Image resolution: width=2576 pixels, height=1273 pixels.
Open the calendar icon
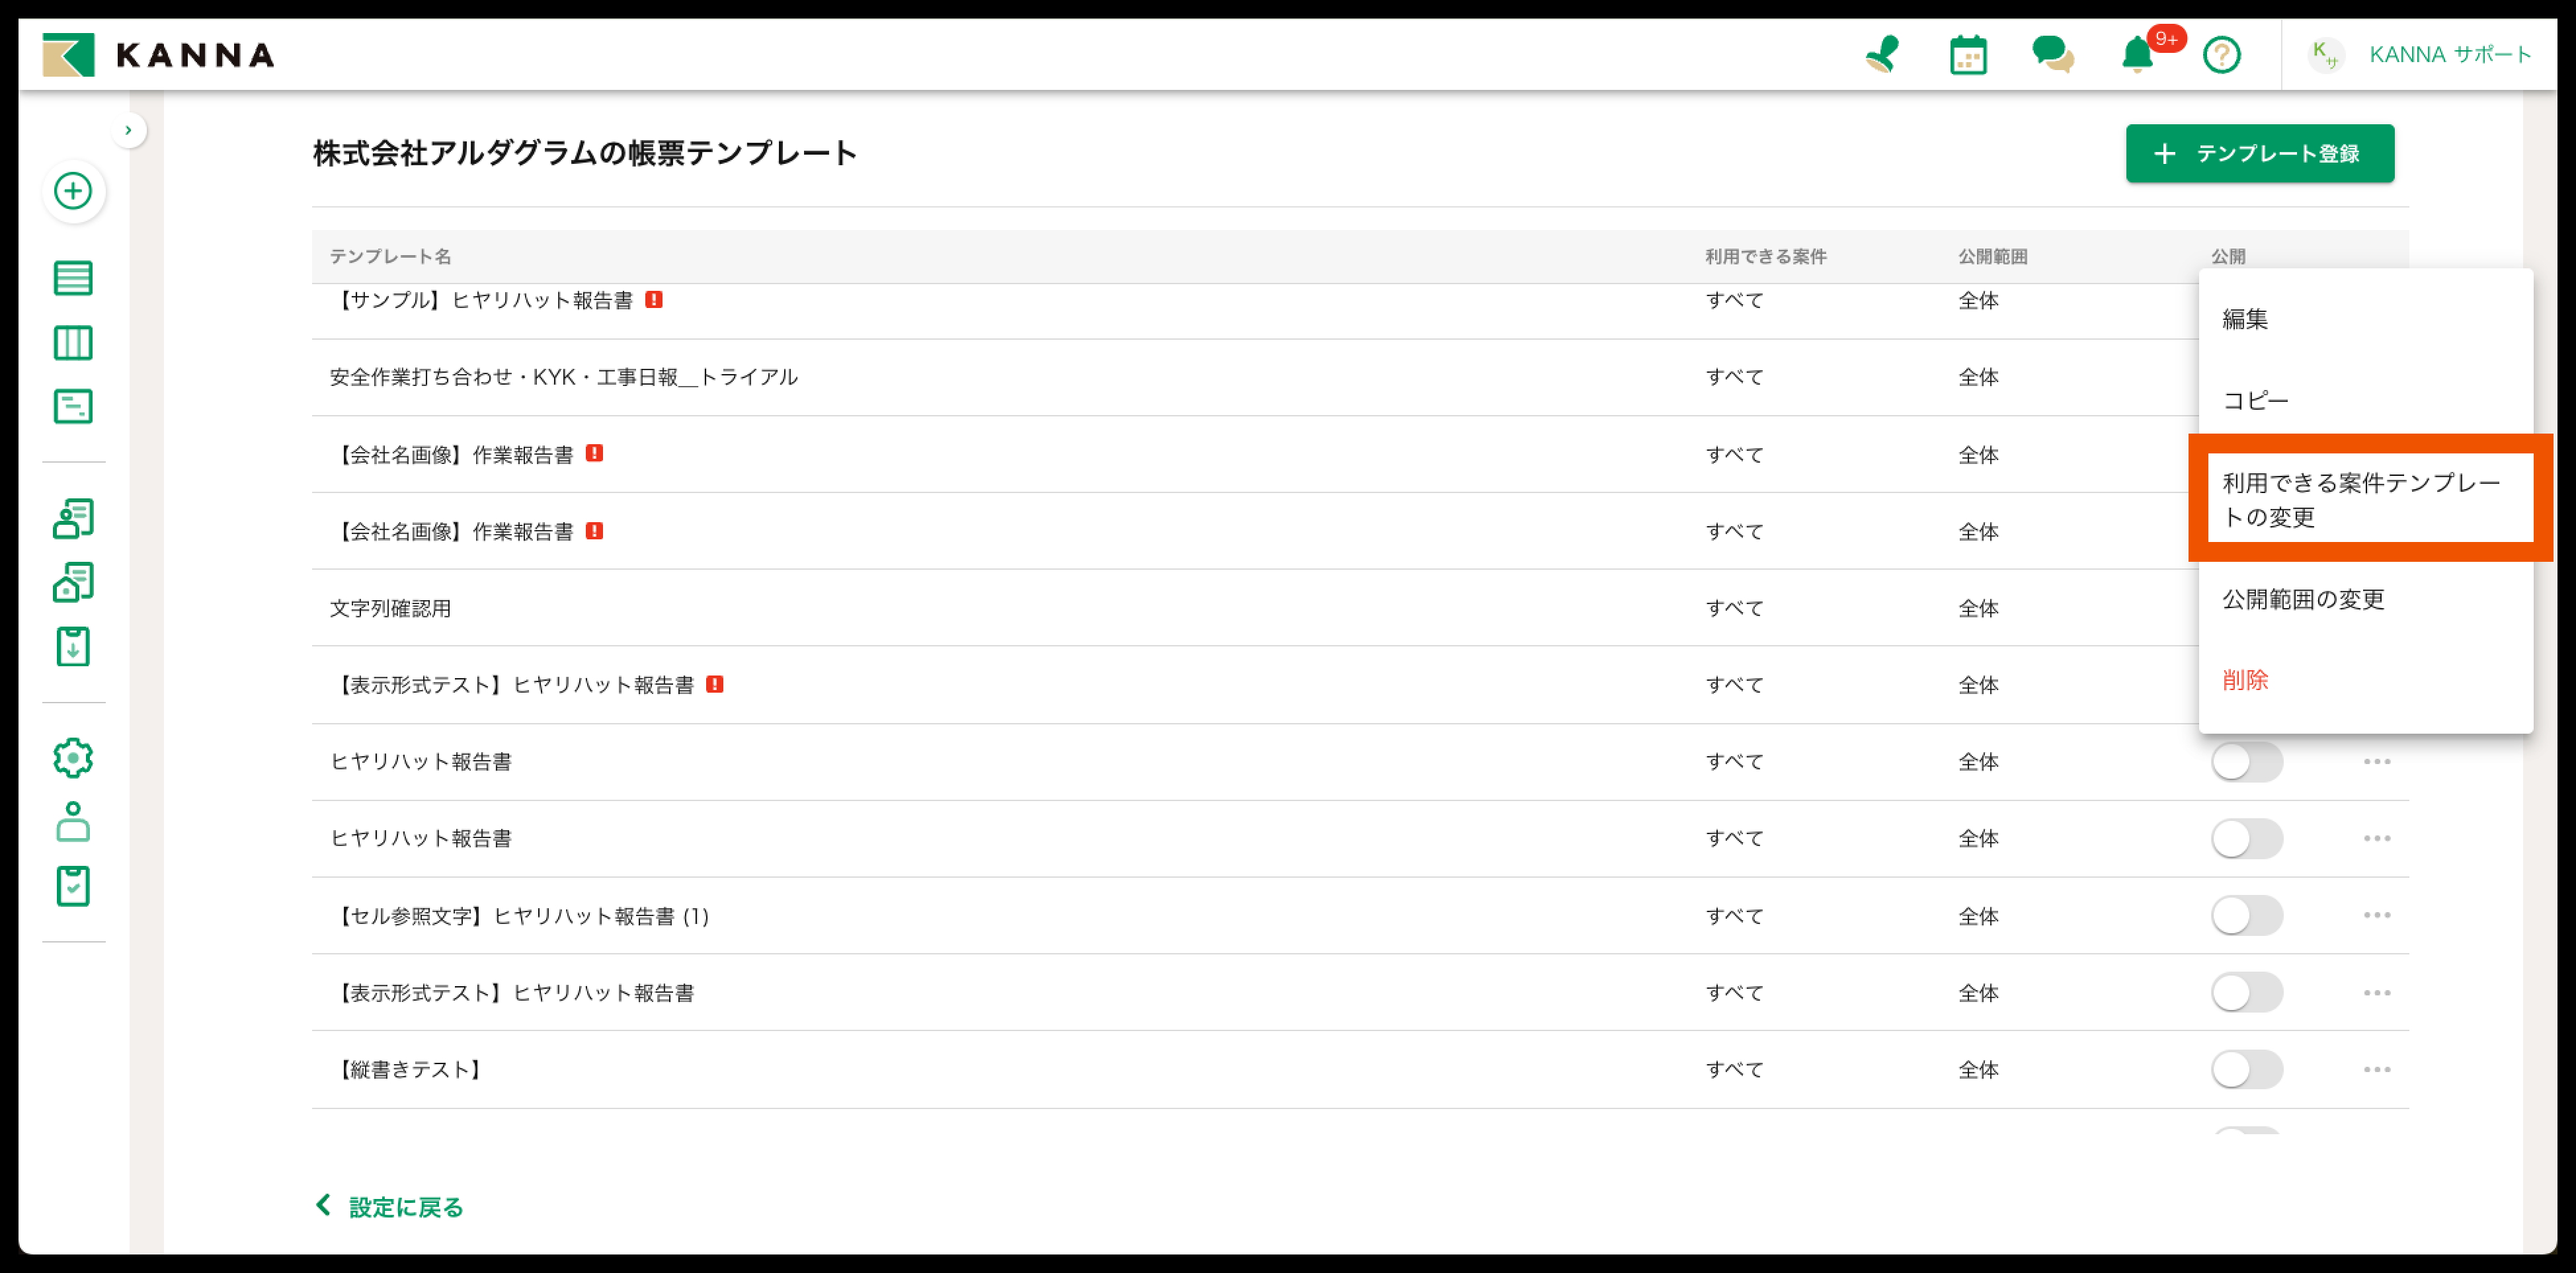[x=1967, y=55]
